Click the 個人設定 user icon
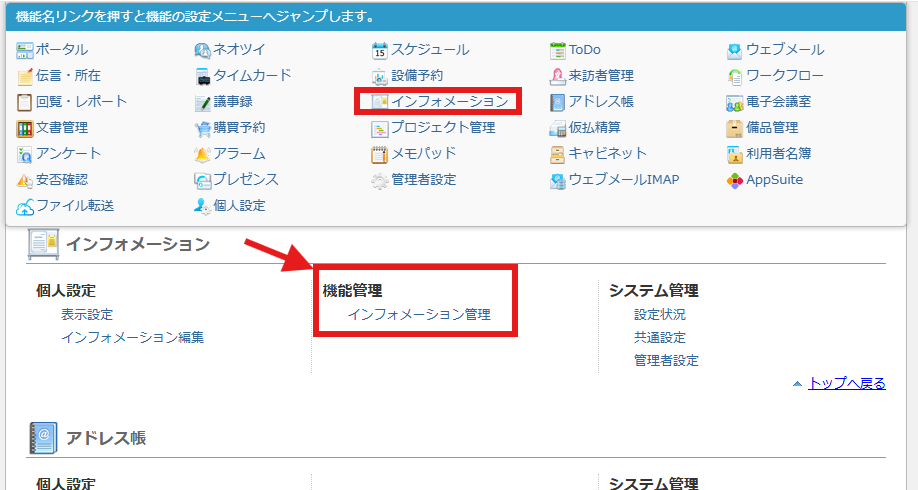This screenshot has height=490, width=918. pos(203,207)
